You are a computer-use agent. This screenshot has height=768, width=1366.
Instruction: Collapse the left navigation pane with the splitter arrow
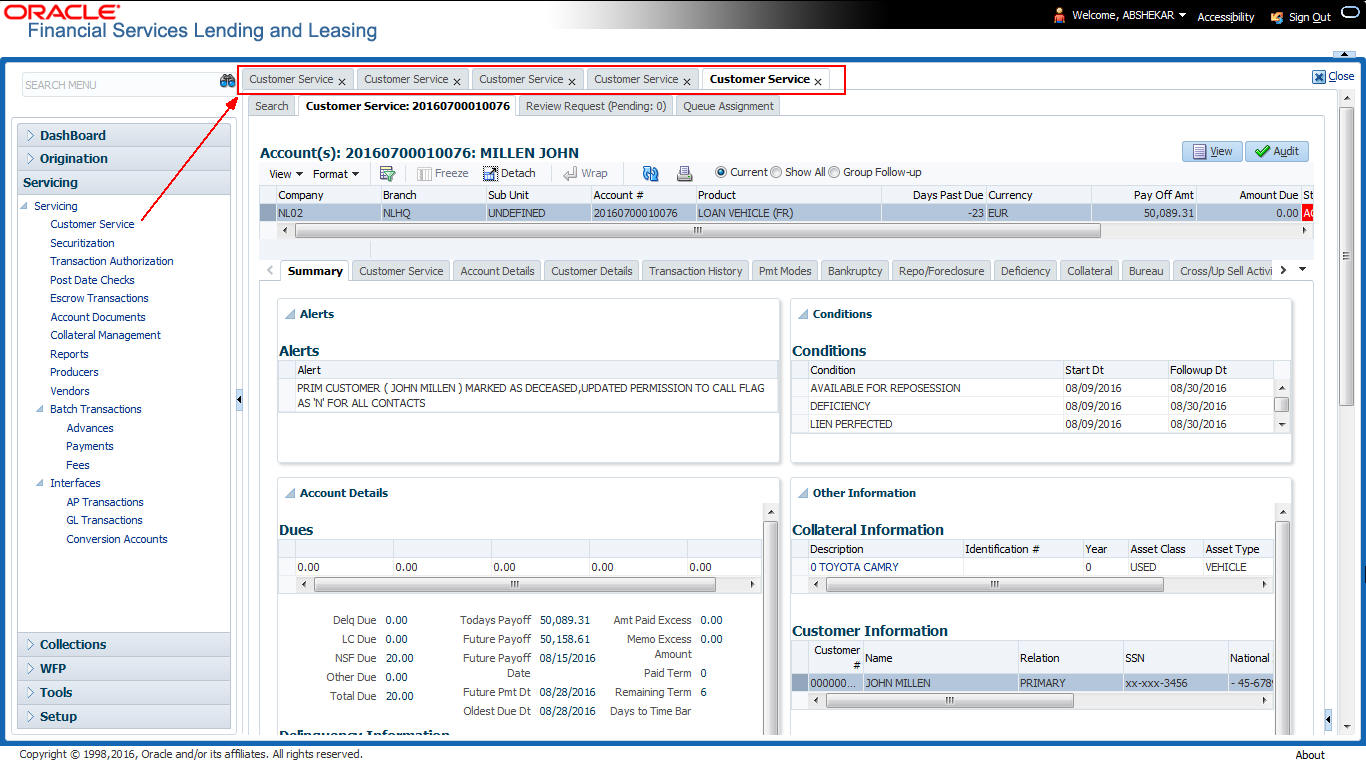tap(239, 400)
